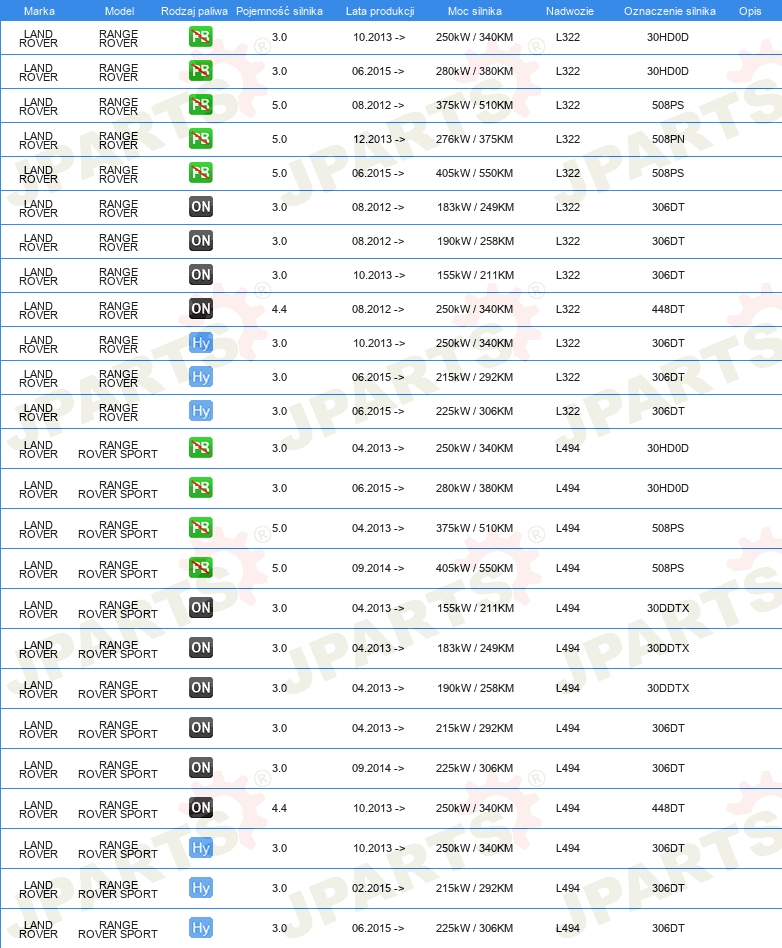Select 448DT engine code in L322 row
This screenshot has height=948, width=782.
[668, 309]
